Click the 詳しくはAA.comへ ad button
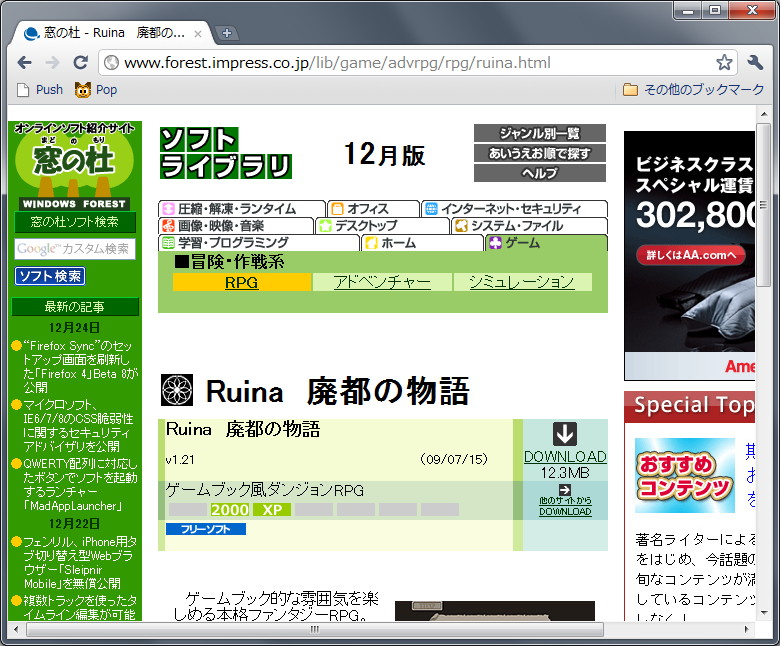This screenshot has width=780, height=646. pyautogui.click(x=690, y=255)
